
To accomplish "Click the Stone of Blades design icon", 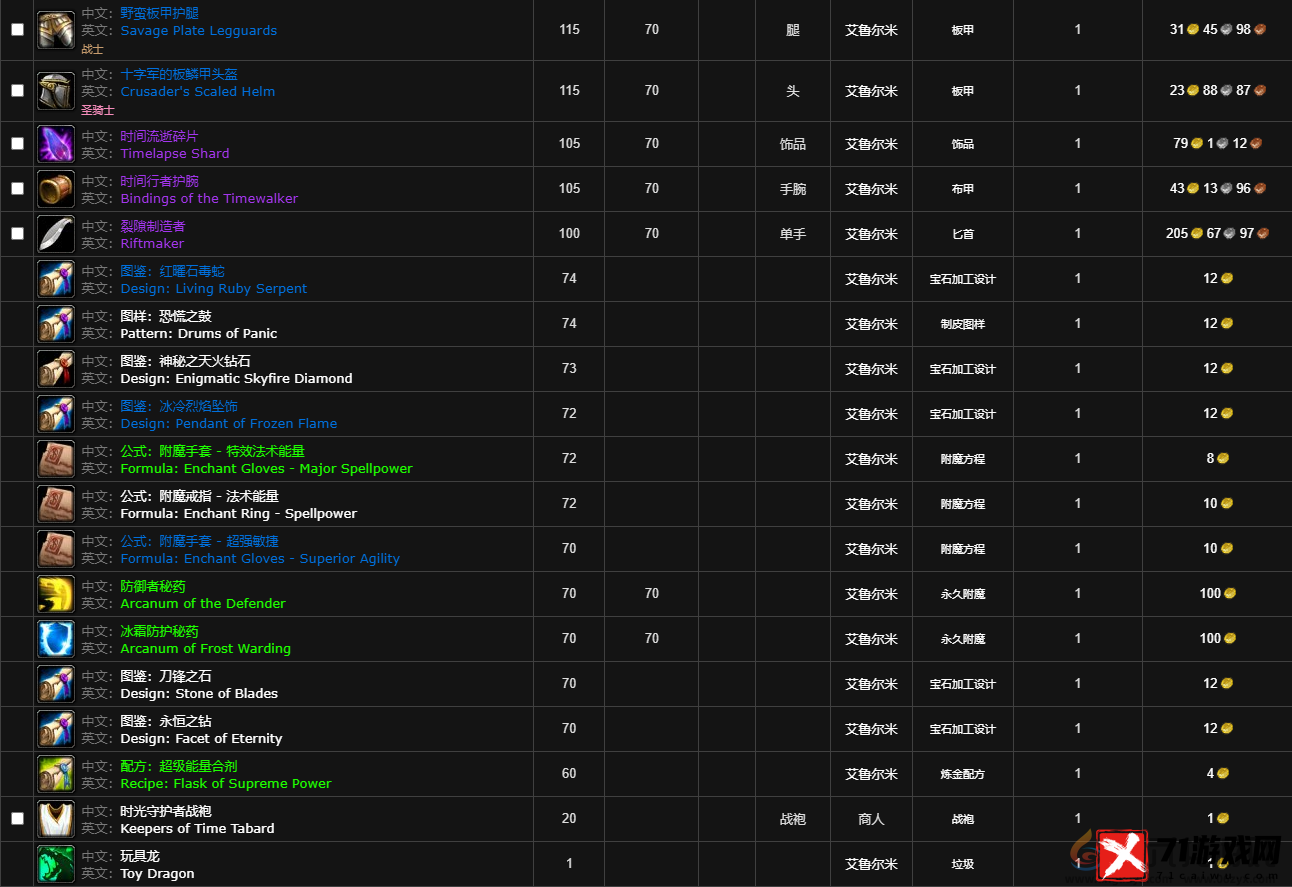I will [56, 684].
